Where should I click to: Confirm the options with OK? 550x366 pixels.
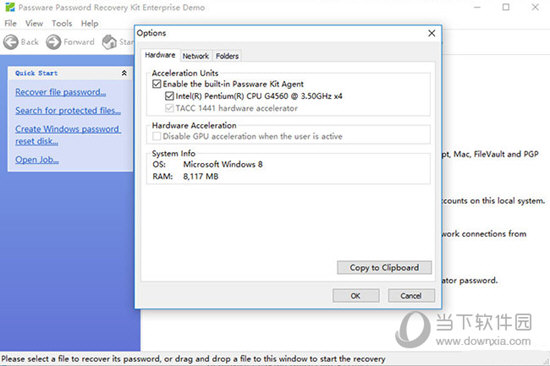point(356,295)
